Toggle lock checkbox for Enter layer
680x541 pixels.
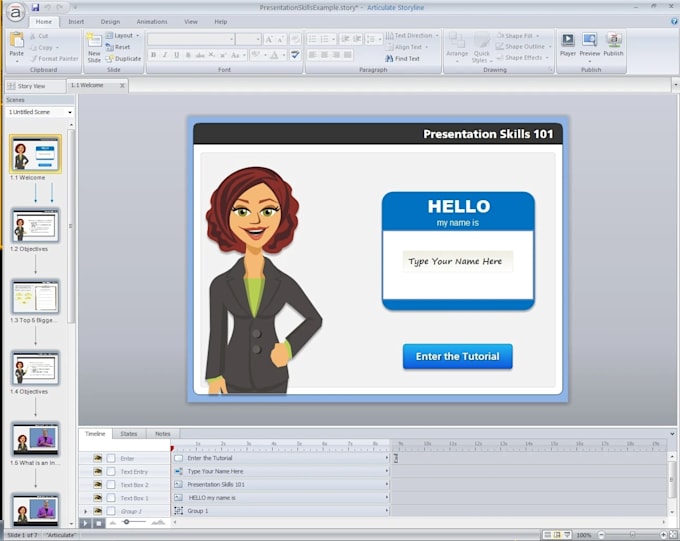click(x=111, y=458)
